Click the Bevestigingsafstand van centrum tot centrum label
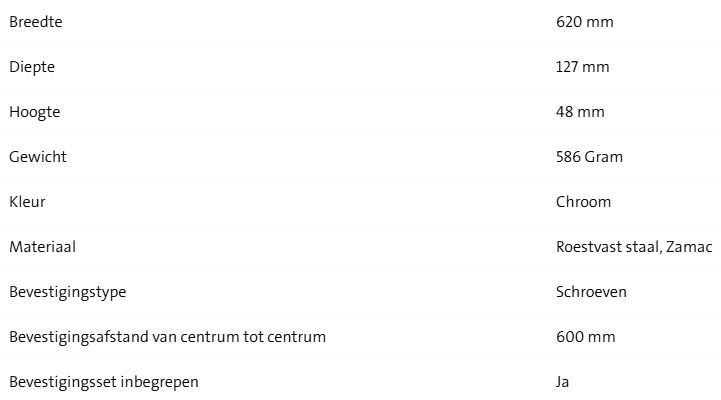Image resolution: width=721 pixels, height=400 pixels. (167, 337)
